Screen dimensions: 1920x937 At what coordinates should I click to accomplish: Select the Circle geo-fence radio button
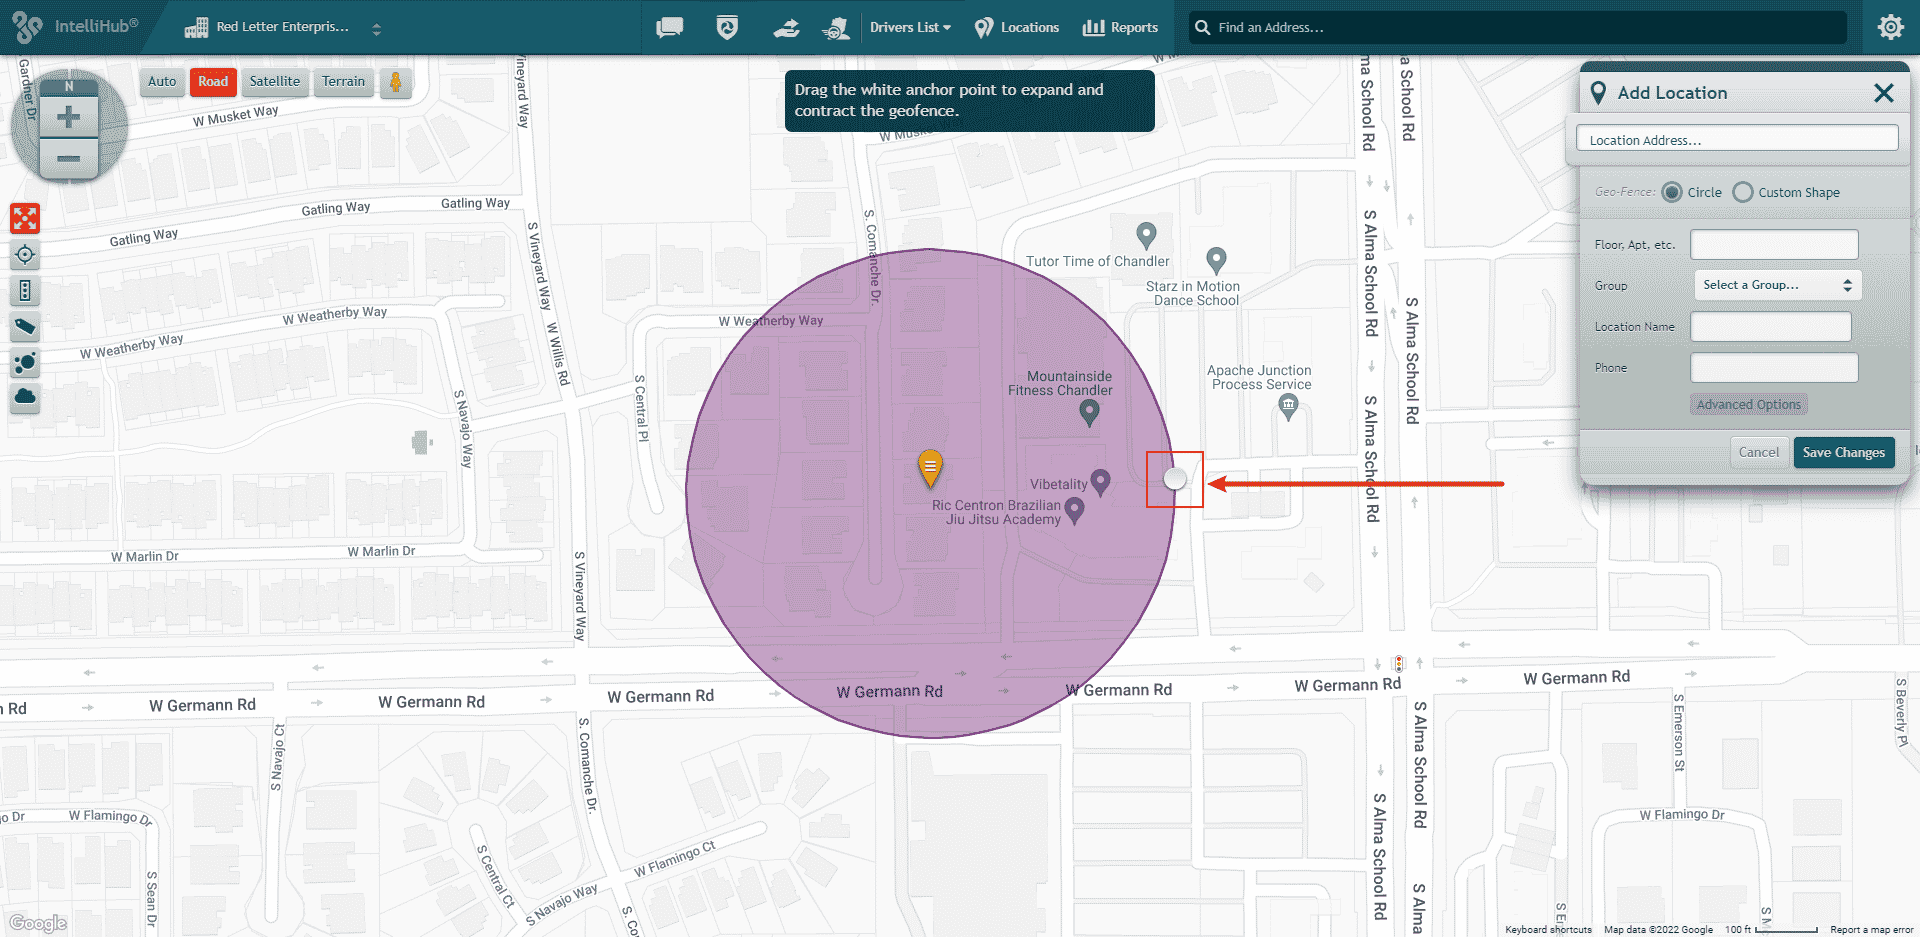1672,192
